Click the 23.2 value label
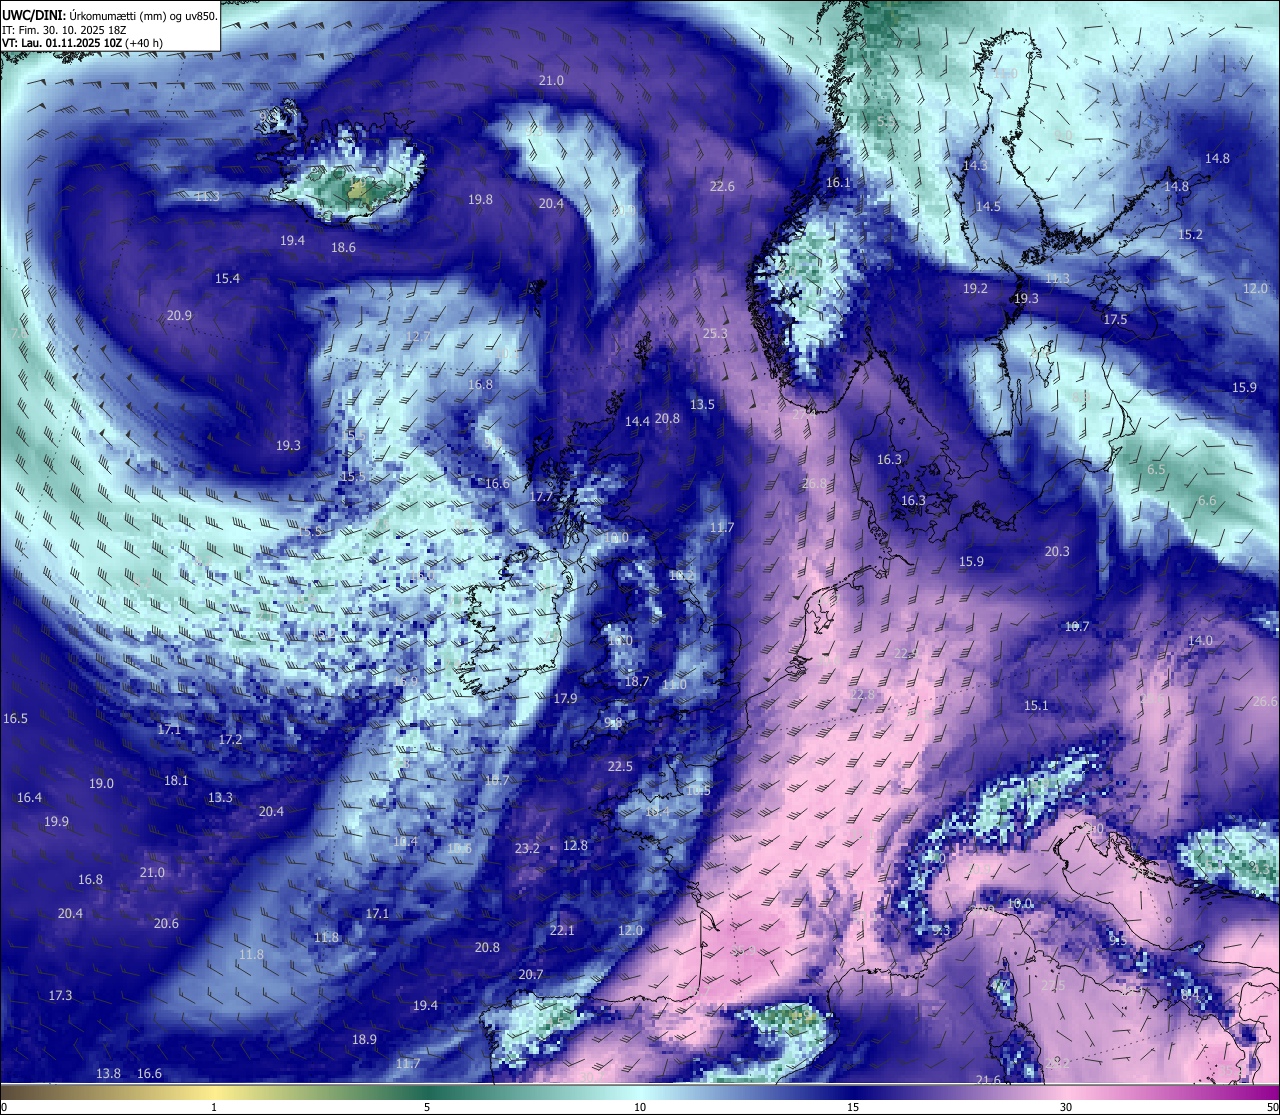This screenshot has width=1280, height=1115. 527,848
